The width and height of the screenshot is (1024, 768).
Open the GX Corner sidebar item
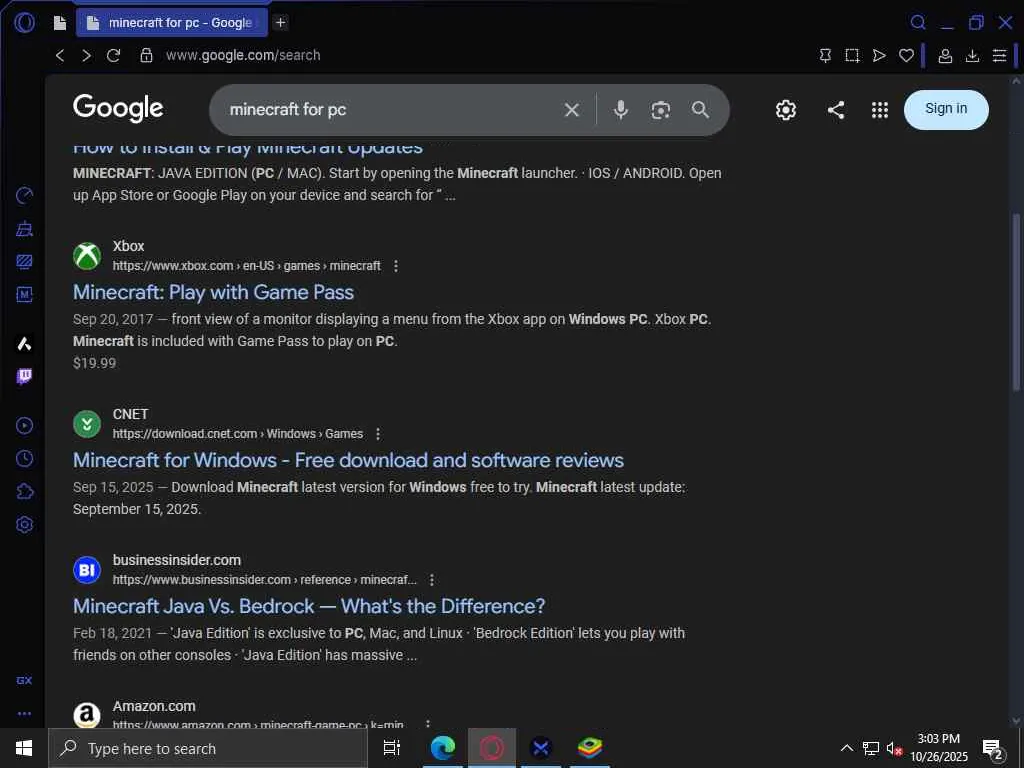tap(24, 680)
